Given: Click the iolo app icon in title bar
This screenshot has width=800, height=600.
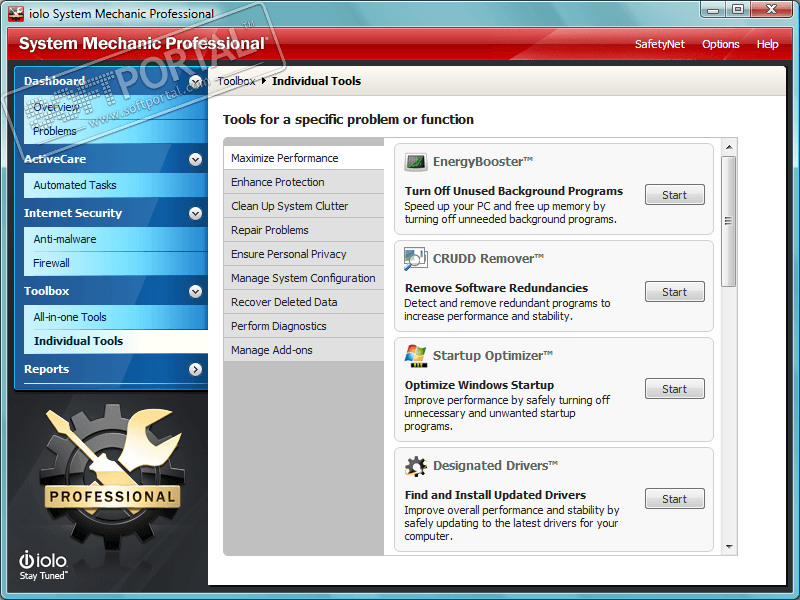Looking at the screenshot, I should tap(16, 14).
